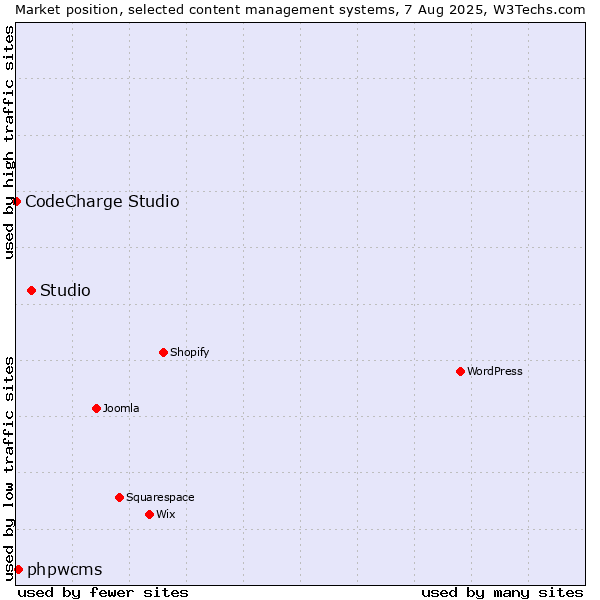Click the 'used by high traffic sites' axis label
This screenshot has width=600, height=600.
tap(8, 142)
